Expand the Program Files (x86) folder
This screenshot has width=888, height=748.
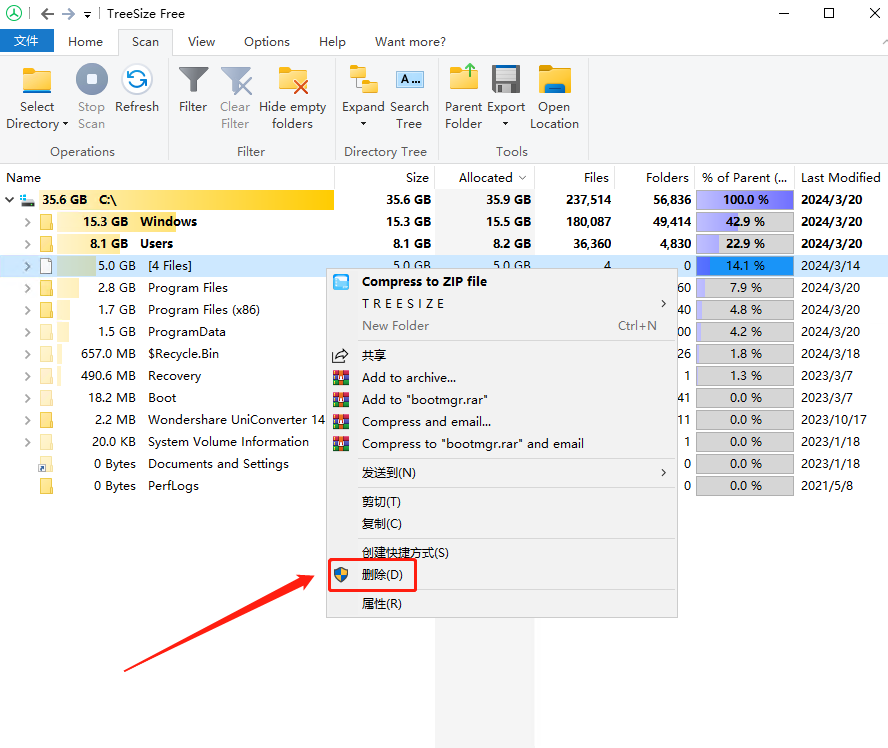click(27, 310)
